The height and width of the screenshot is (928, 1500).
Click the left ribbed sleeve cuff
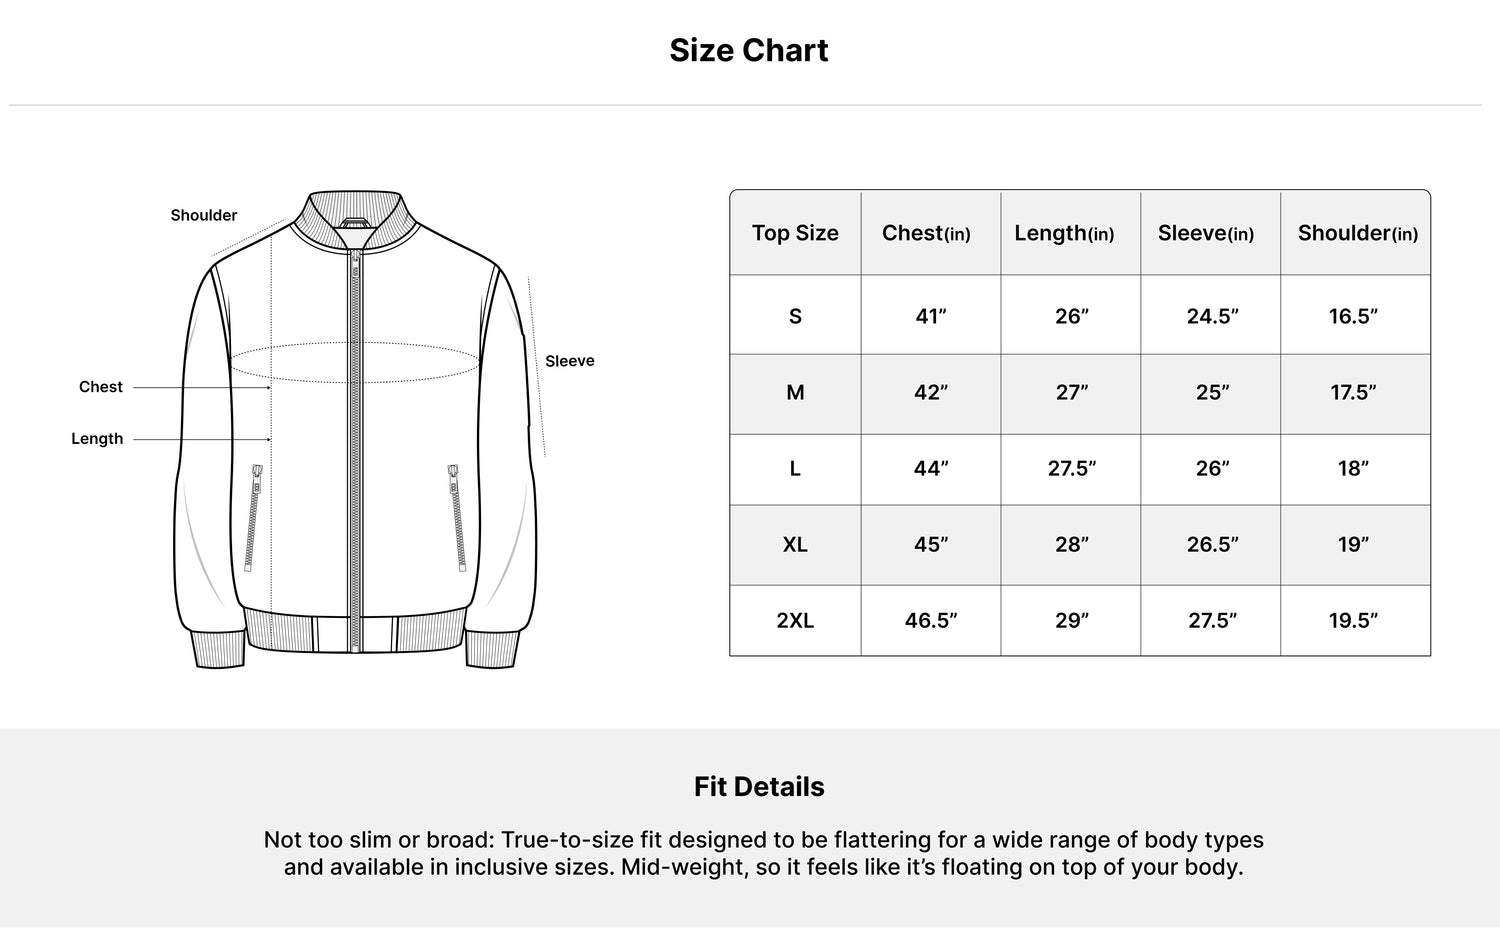(x=219, y=648)
